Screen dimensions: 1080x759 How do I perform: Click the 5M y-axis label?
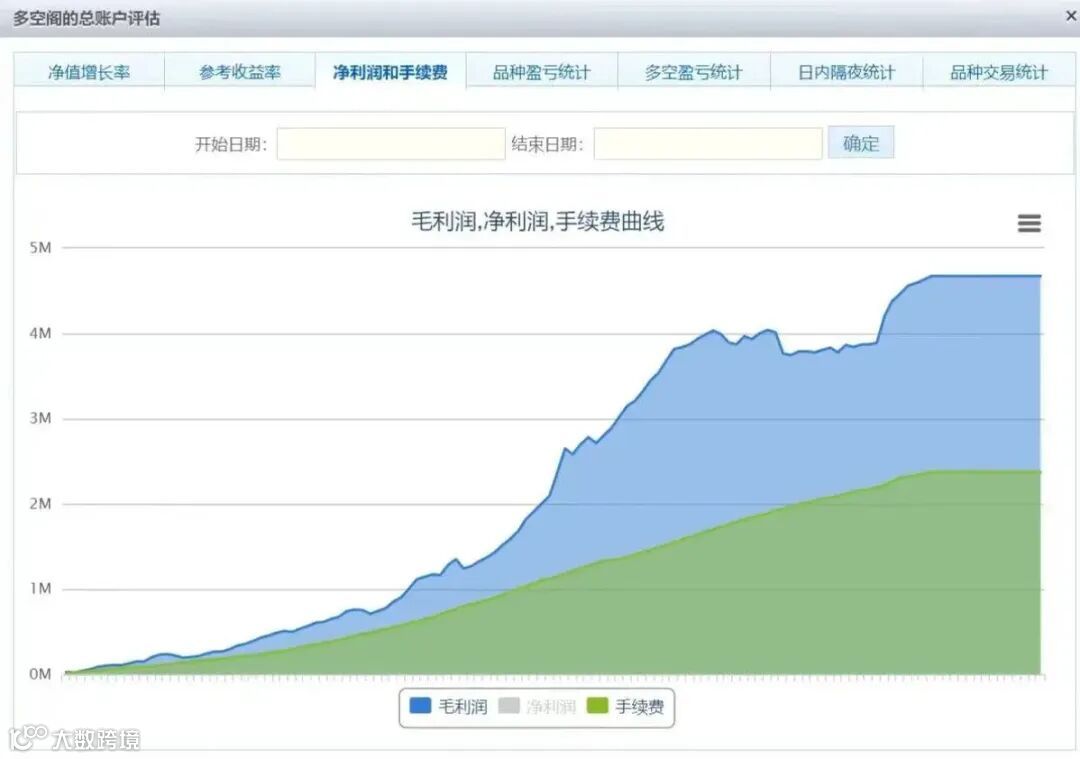pos(41,248)
